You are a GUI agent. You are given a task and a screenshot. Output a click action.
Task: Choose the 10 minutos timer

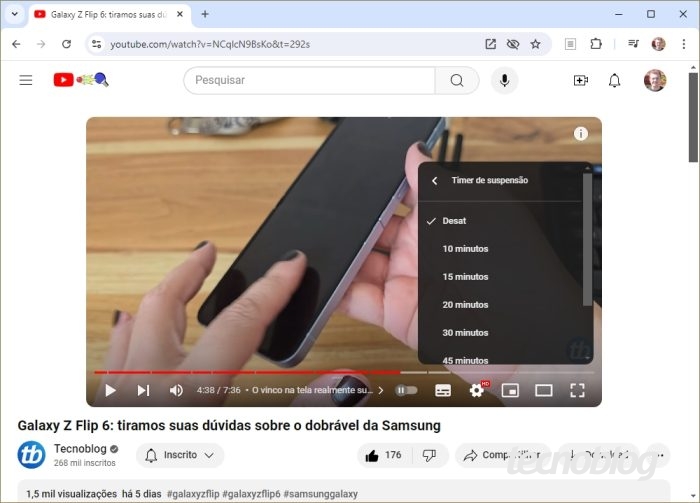click(x=500, y=249)
